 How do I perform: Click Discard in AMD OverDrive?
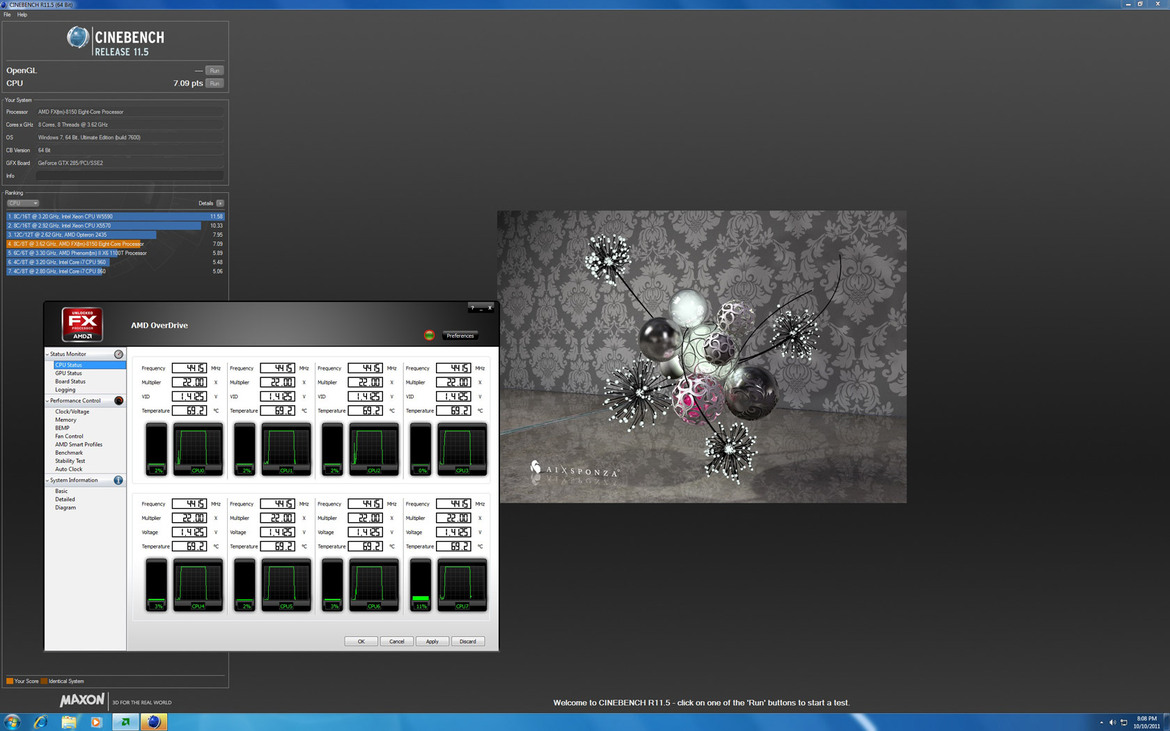[468, 641]
